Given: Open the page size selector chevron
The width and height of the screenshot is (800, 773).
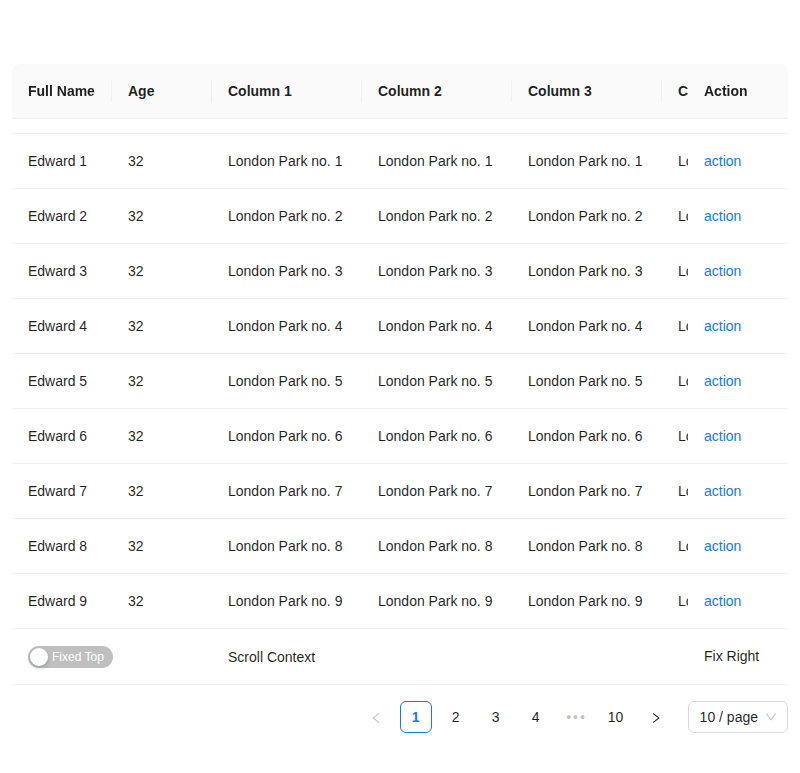Looking at the screenshot, I should pos(772,717).
